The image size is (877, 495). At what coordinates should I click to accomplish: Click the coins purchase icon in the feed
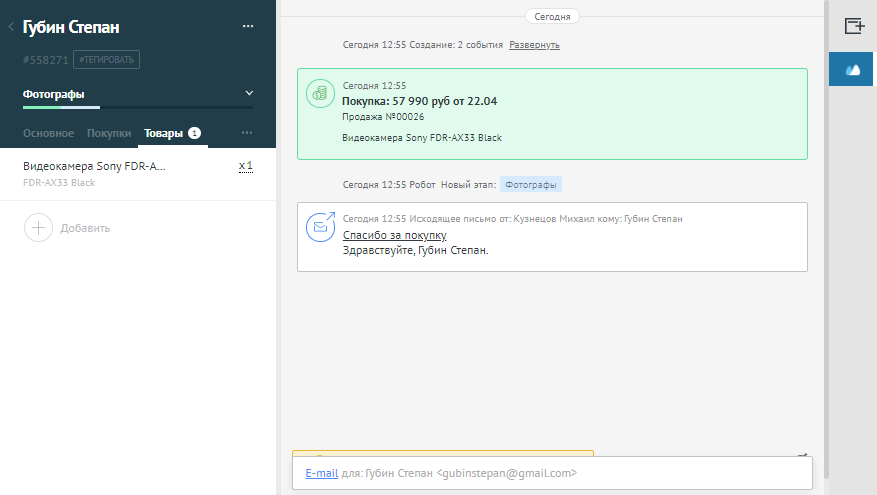(x=320, y=93)
